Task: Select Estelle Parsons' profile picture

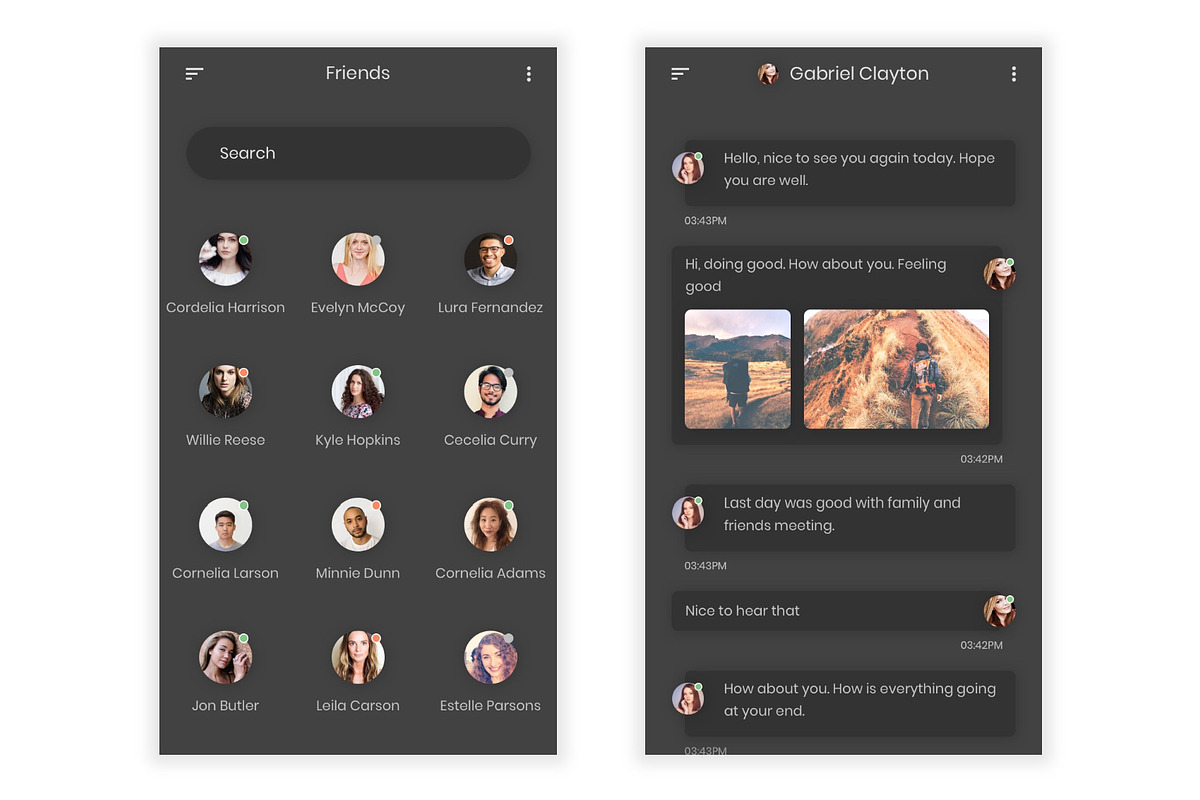Action: point(490,656)
